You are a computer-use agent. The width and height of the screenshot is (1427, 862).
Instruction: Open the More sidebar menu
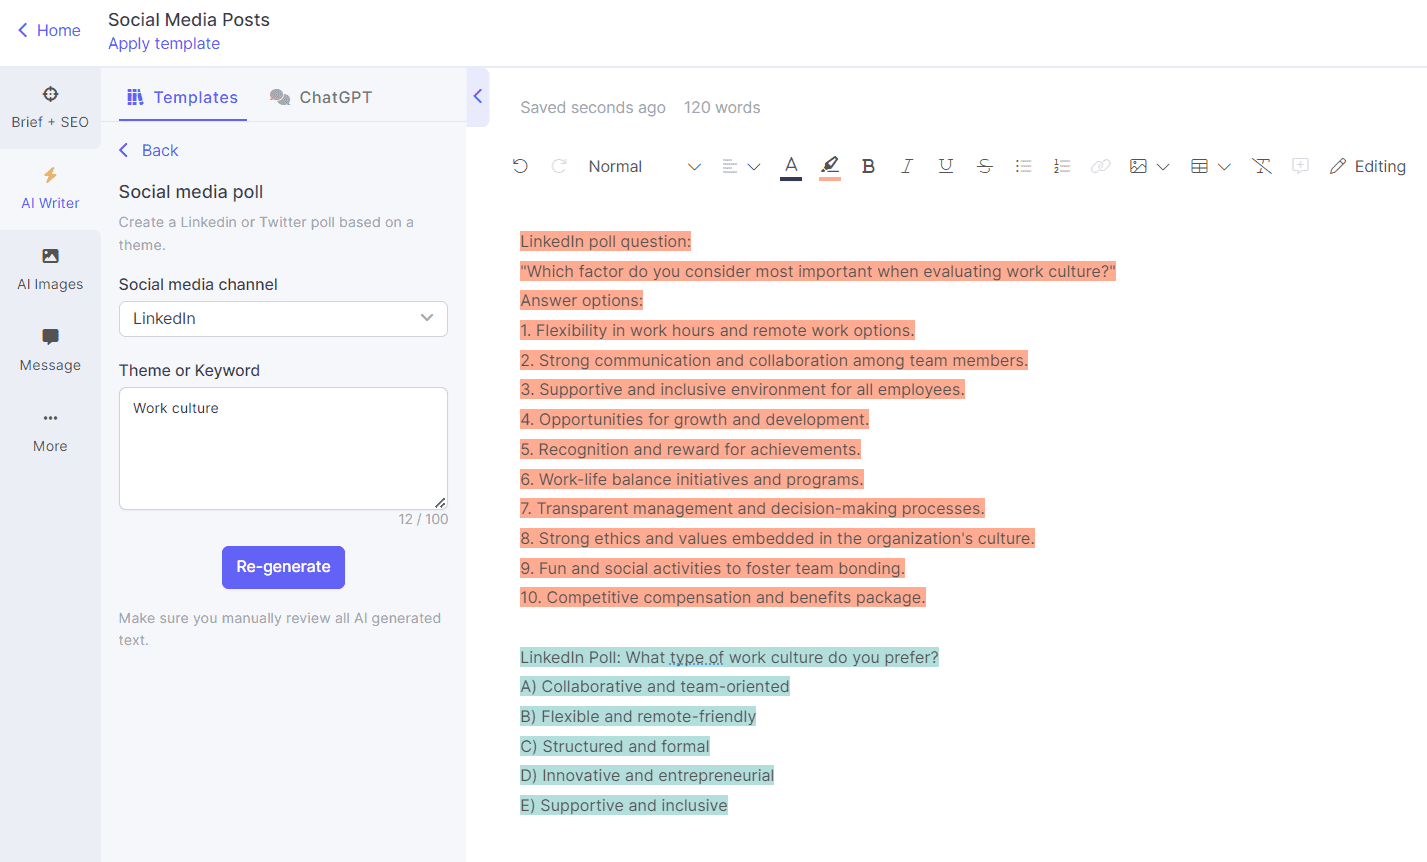[x=50, y=432]
